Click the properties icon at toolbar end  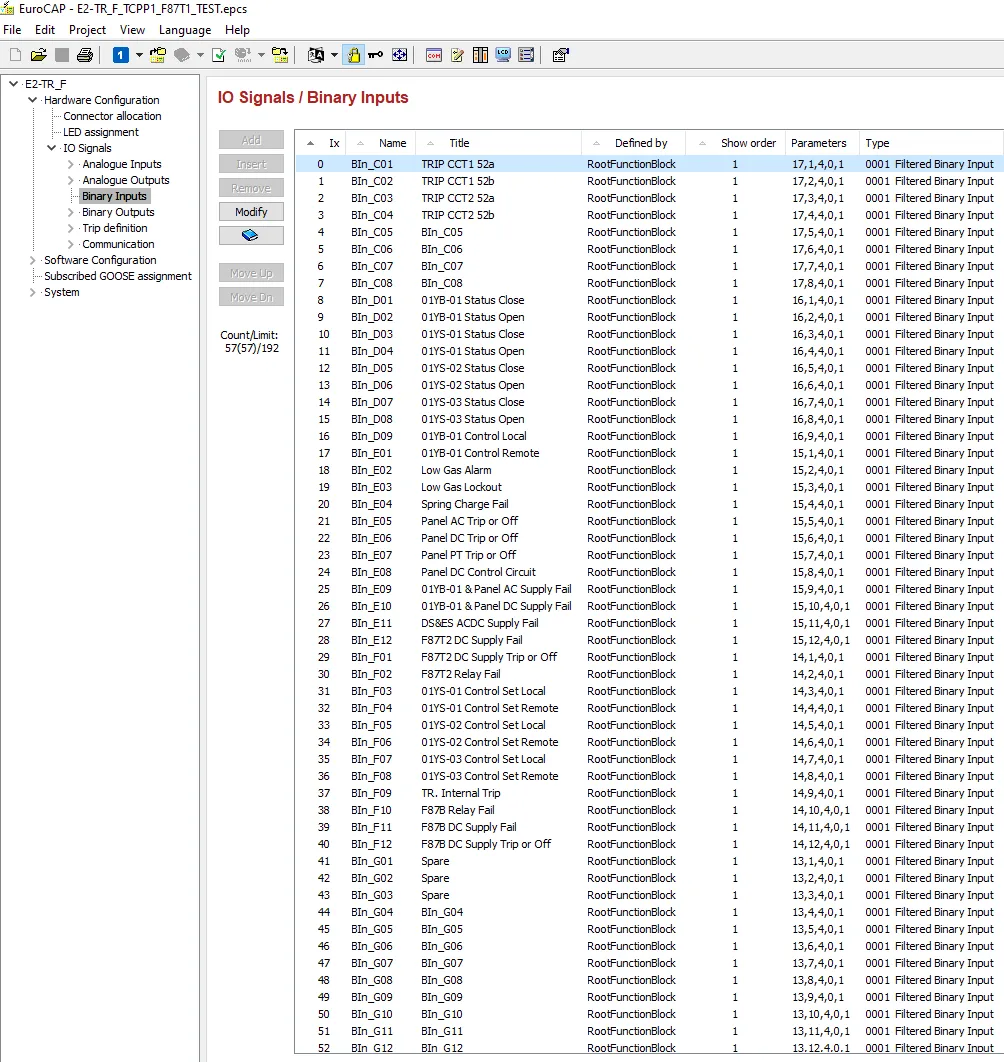tap(560, 55)
